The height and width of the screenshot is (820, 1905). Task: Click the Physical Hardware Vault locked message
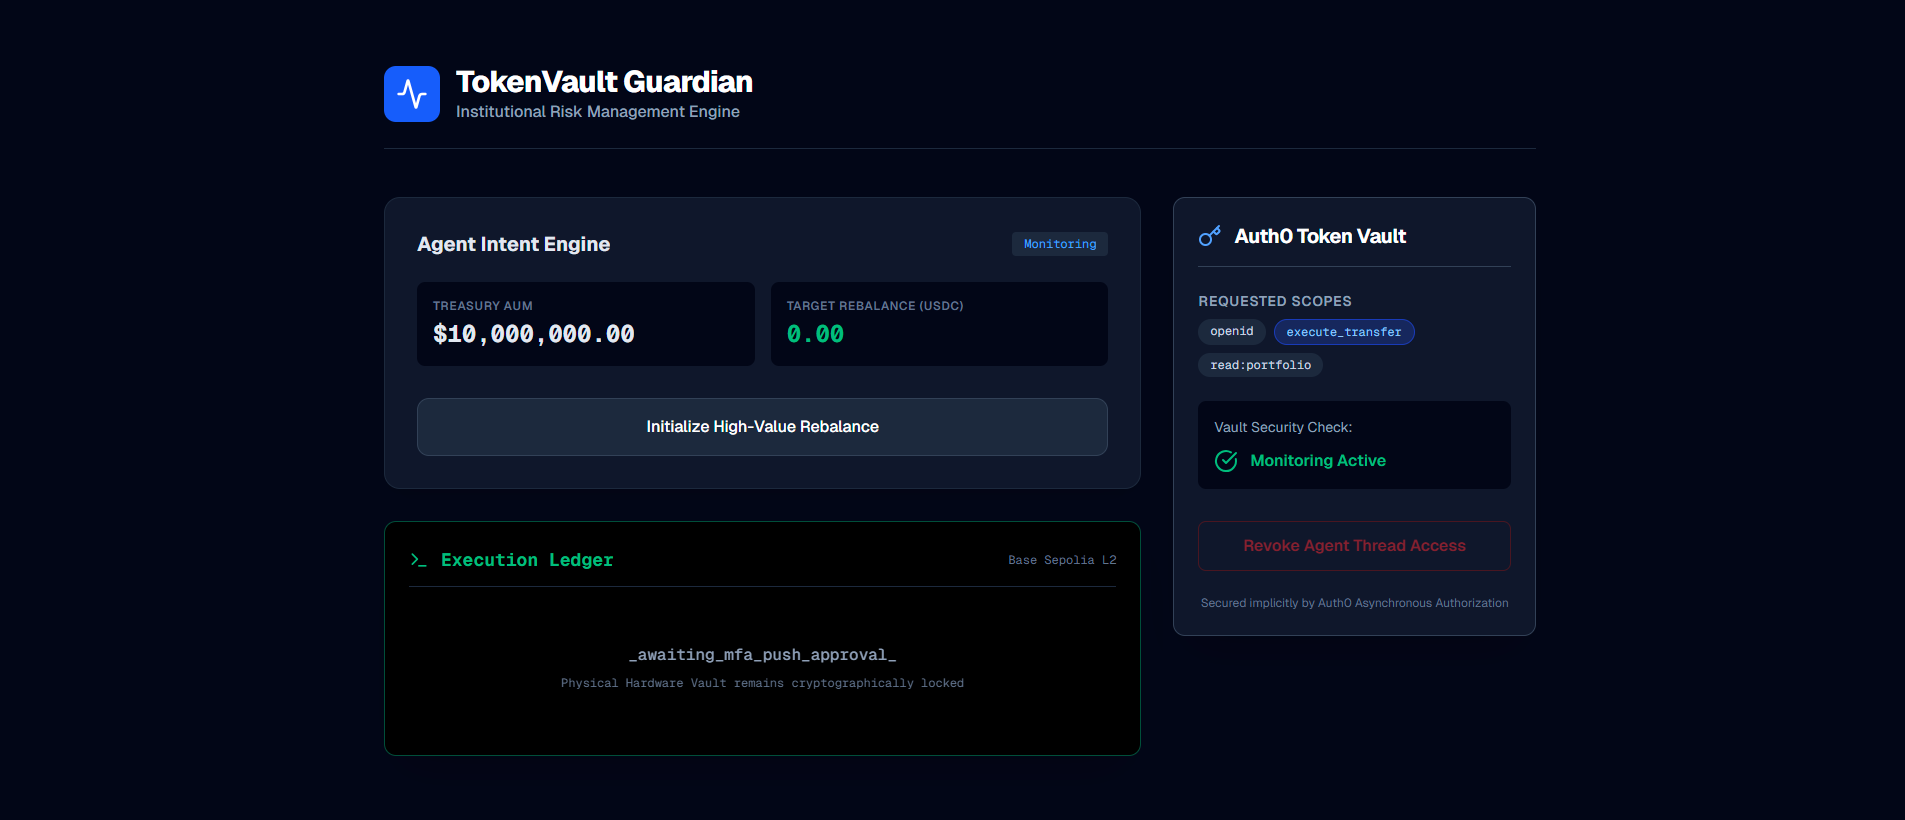pos(762,683)
